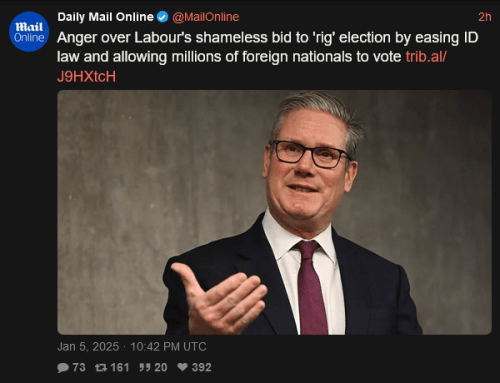Click the 20 quotes count
Screen dimensions: 500x383
pyautogui.click(x=161, y=367)
